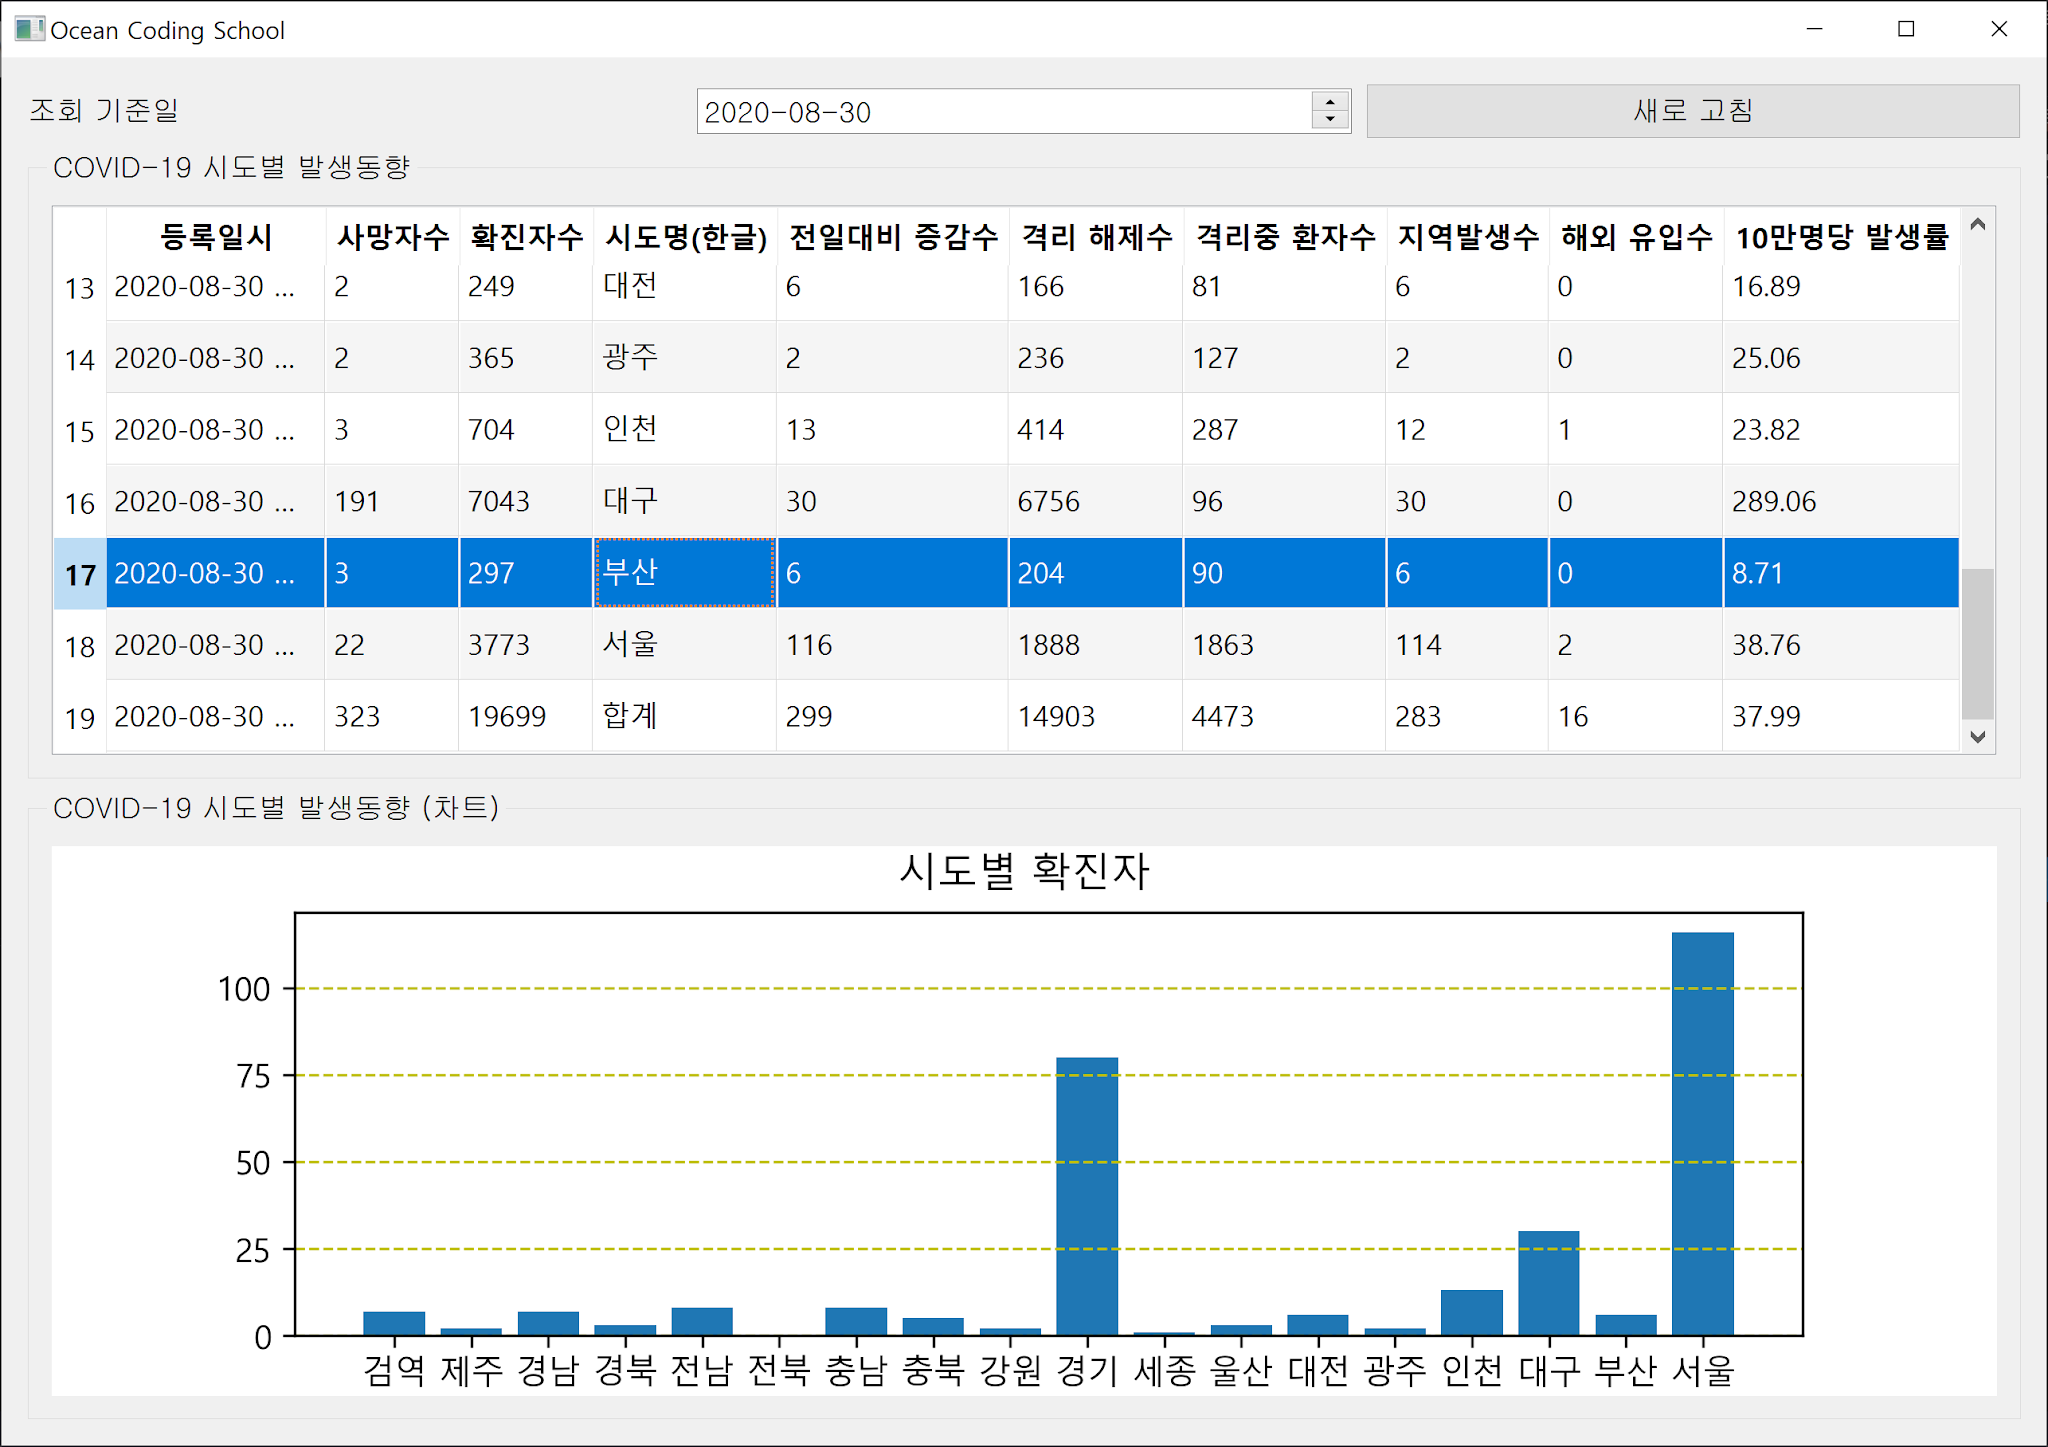2048x1447 pixels.
Task: Click the 8.71 cell in selected row
Action: pyautogui.click(x=1841, y=573)
